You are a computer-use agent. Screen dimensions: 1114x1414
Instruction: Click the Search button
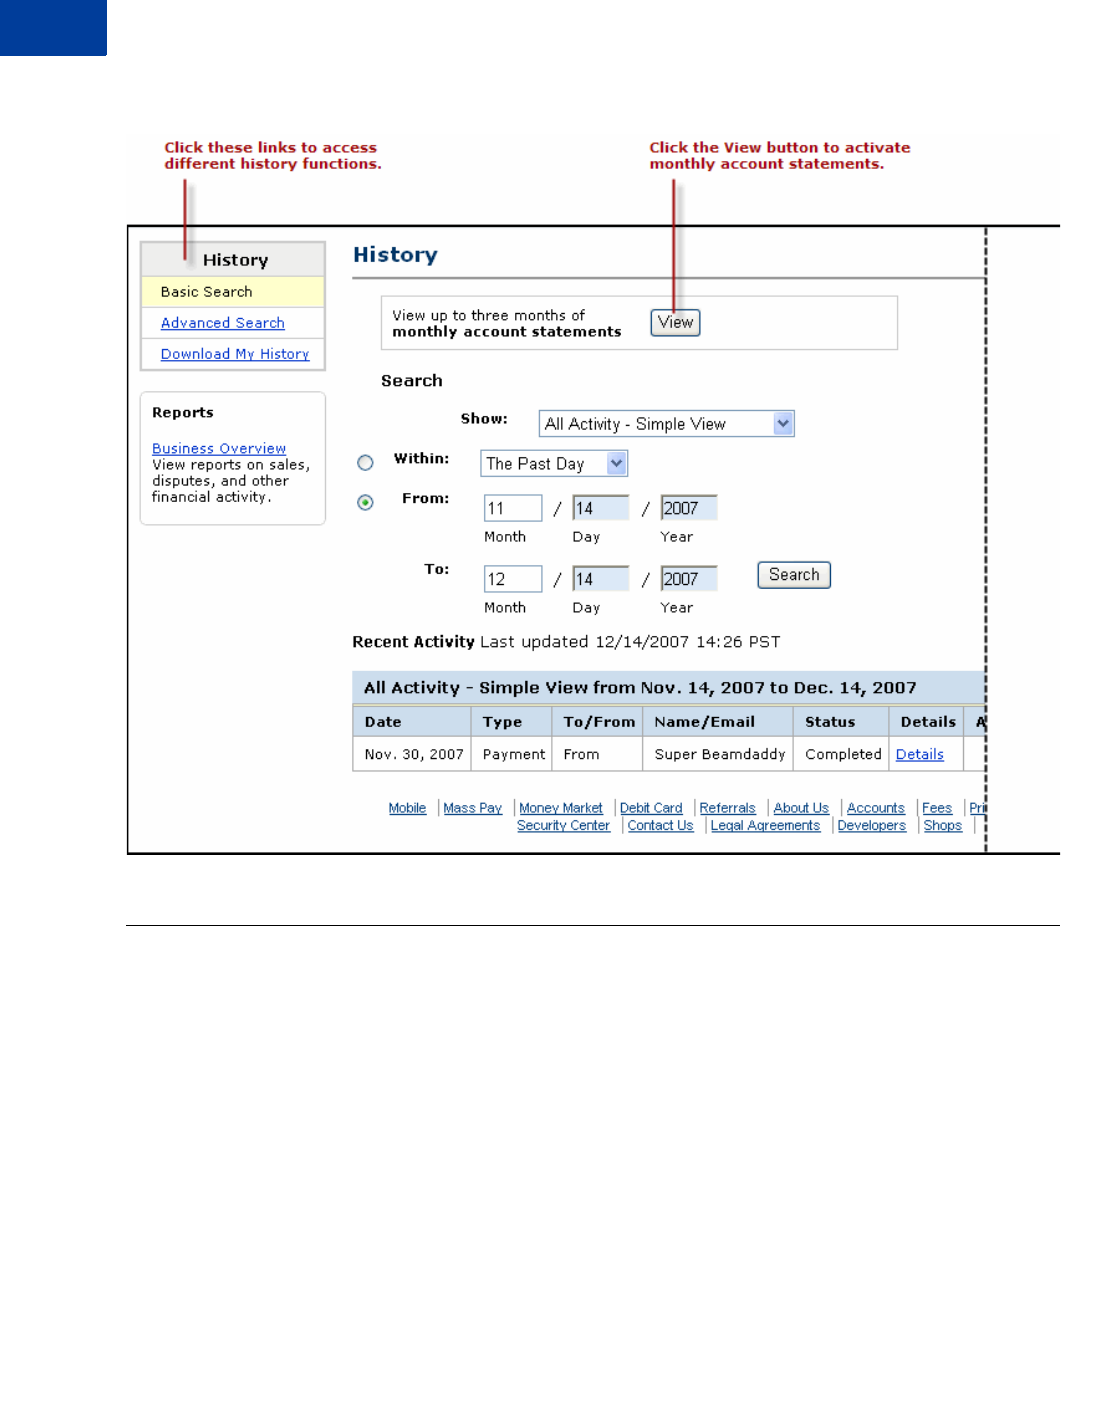pos(794,575)
